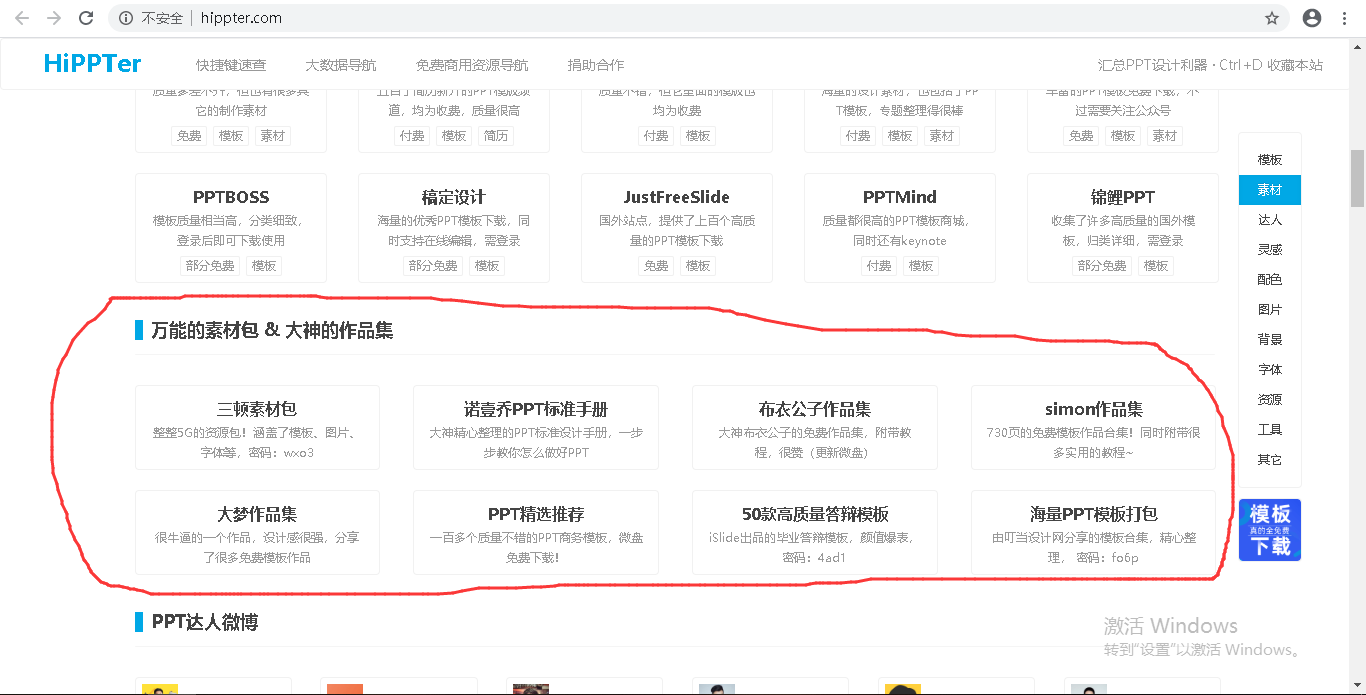1366x695 pixels.
Task: Open 捐助合作 nav item
Action: click(595, 65)
